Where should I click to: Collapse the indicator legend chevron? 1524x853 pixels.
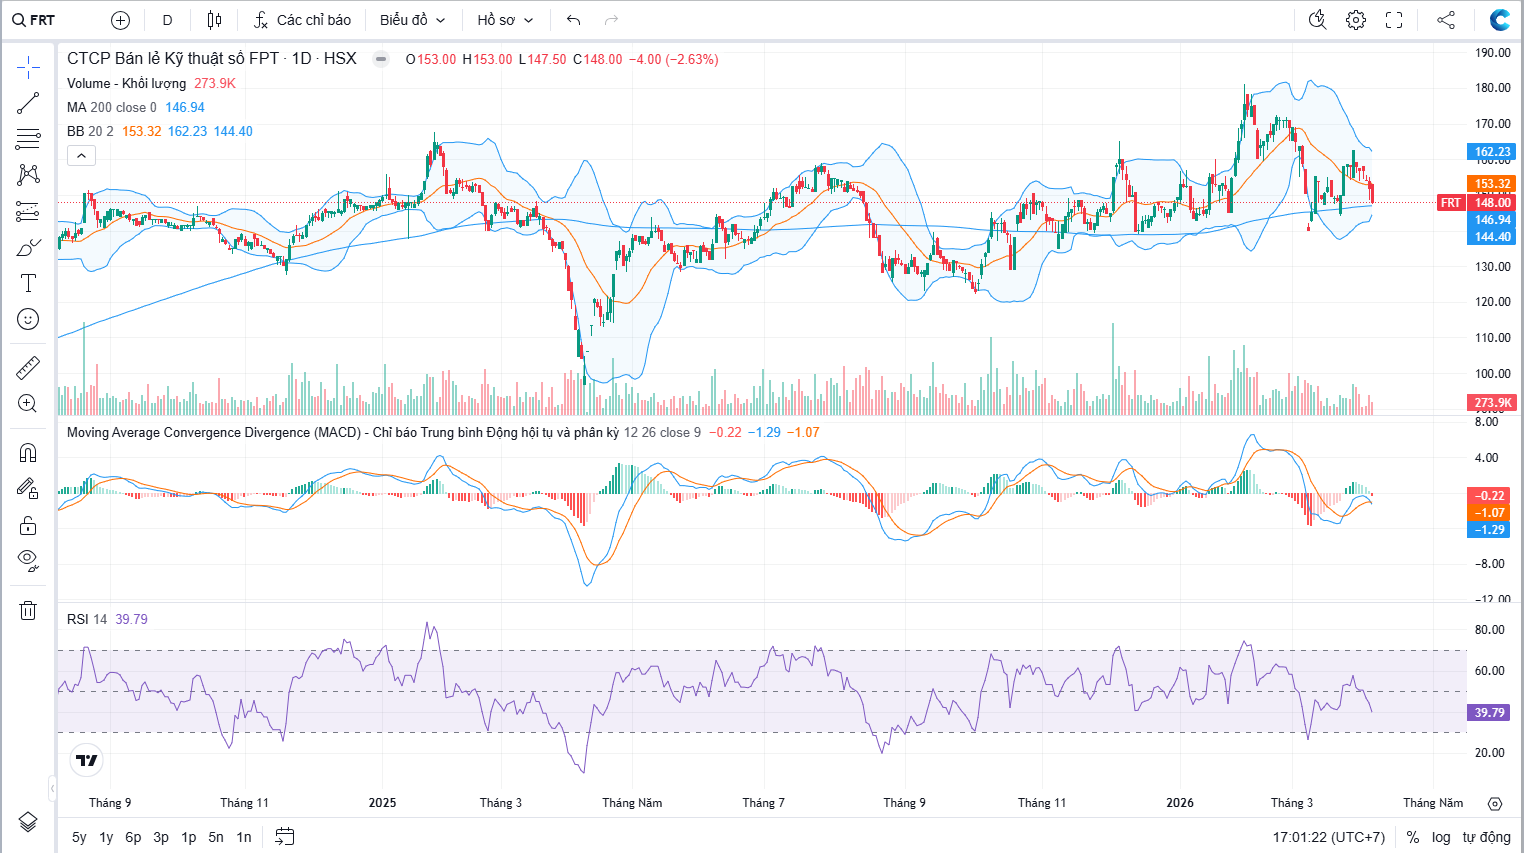point(81,155)
